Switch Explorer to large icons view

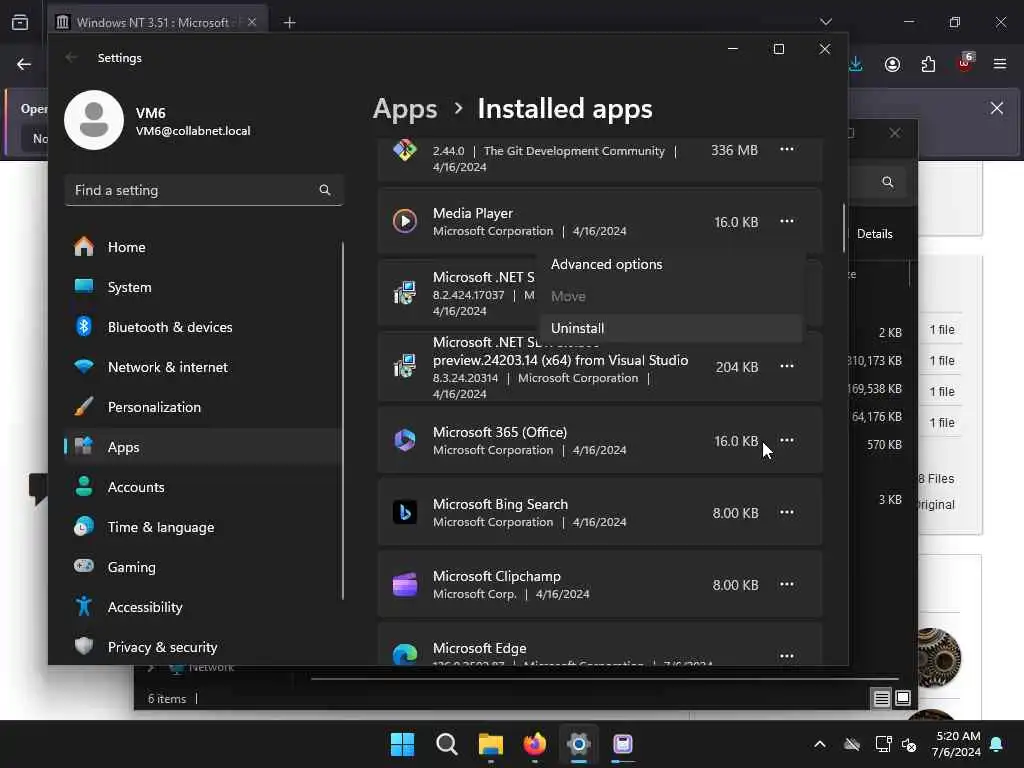(x=903, y=699)
